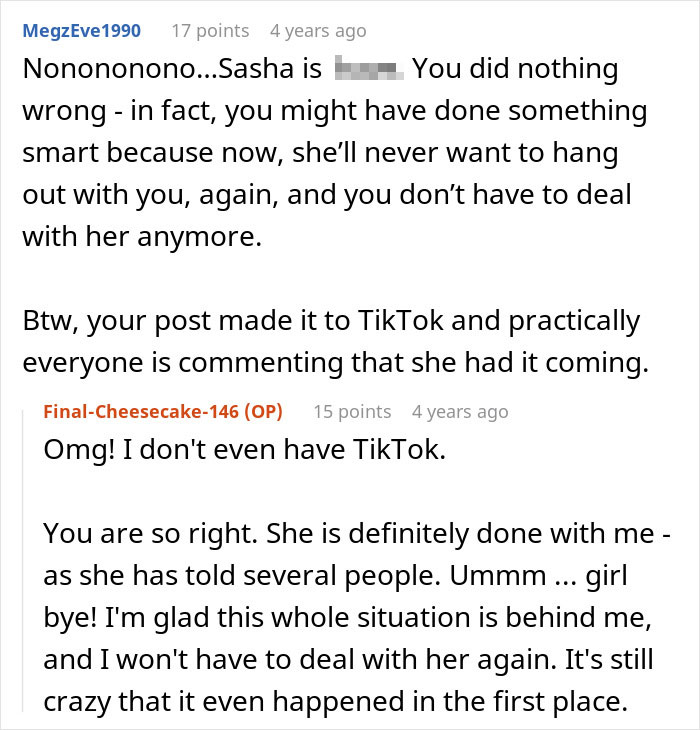700x730 pixels.
Task: Click line everyone is commenting that she had it coming
Action: coord(336,363)
